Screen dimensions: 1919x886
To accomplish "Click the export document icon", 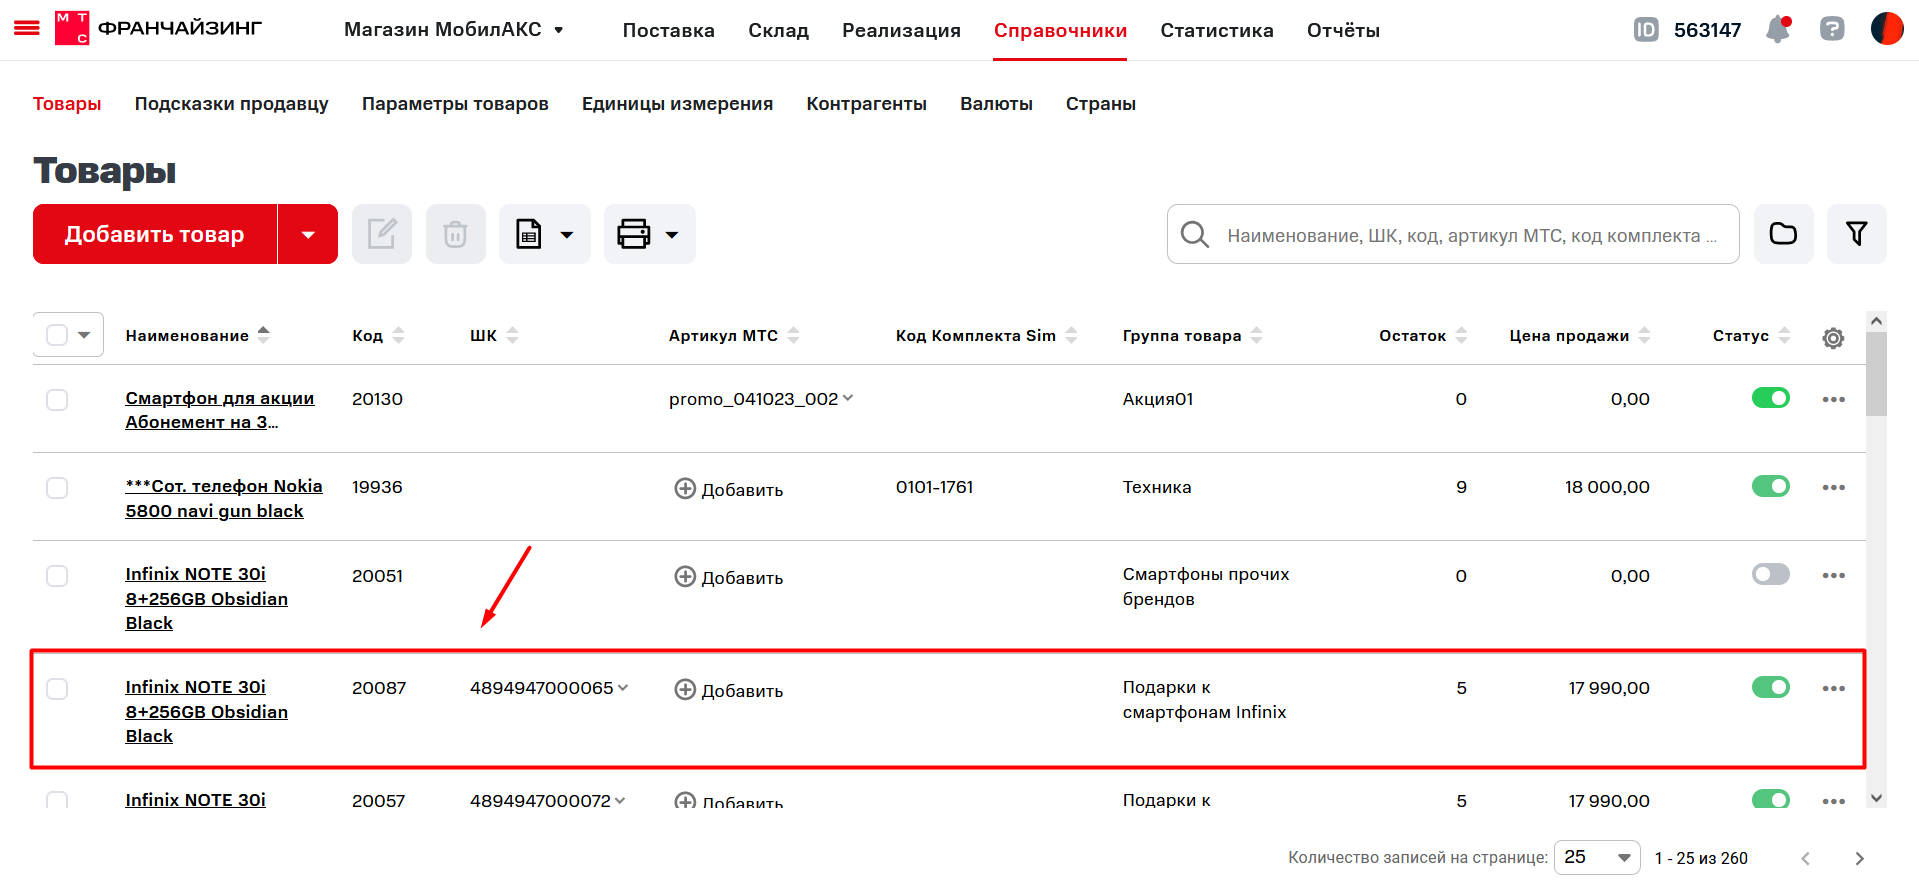I will (x=528, y=234).
